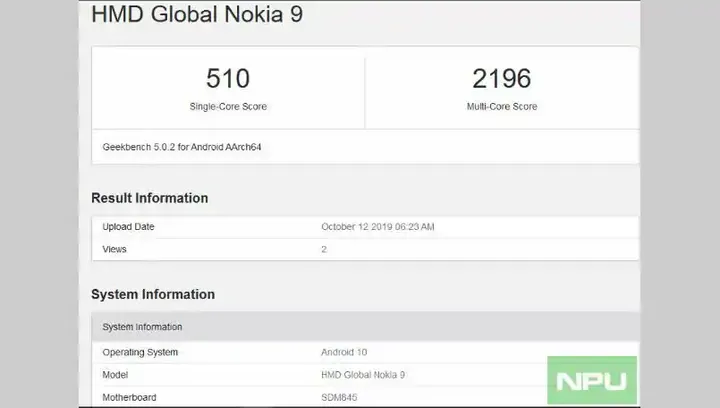The image size is (720, 408).
Task: Select the views count value '2'
Action: pos(324,249)
